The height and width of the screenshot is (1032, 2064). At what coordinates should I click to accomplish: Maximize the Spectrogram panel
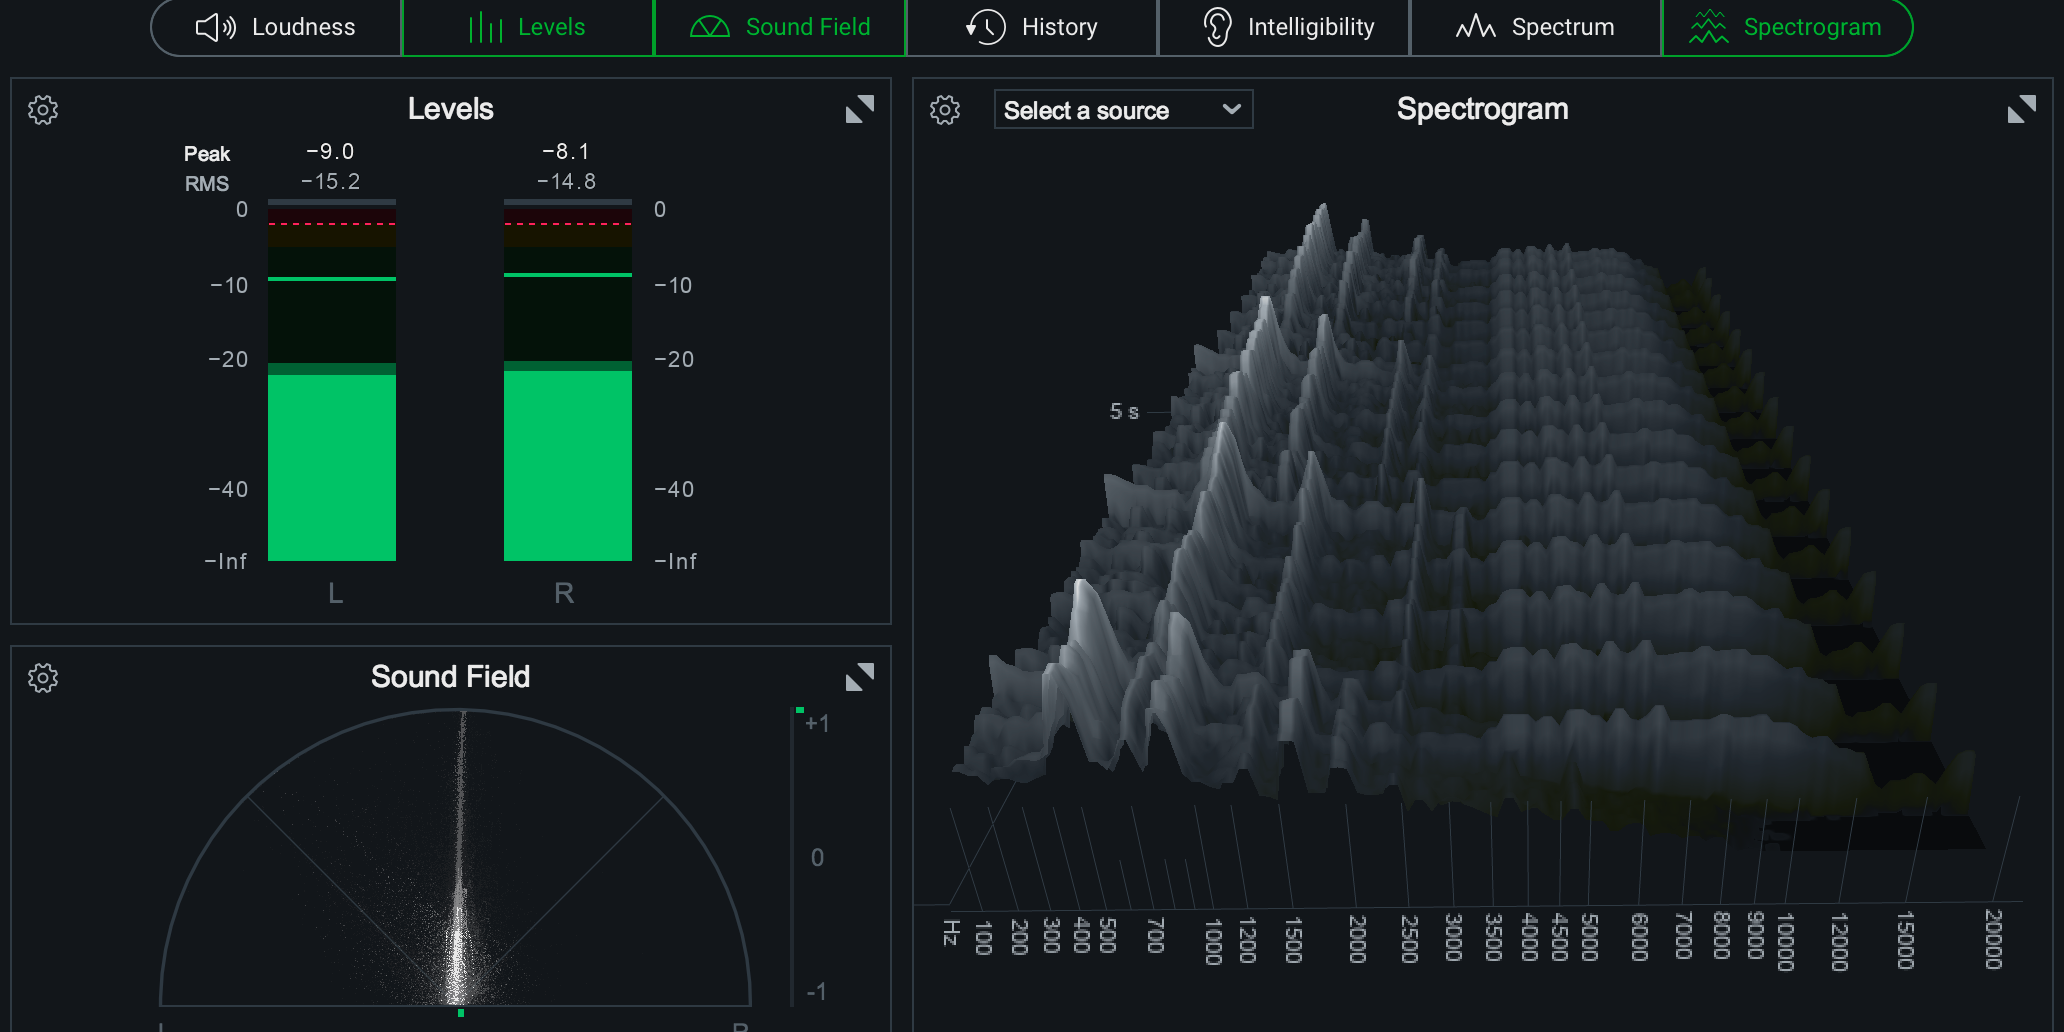click(x=2021, y=109)
